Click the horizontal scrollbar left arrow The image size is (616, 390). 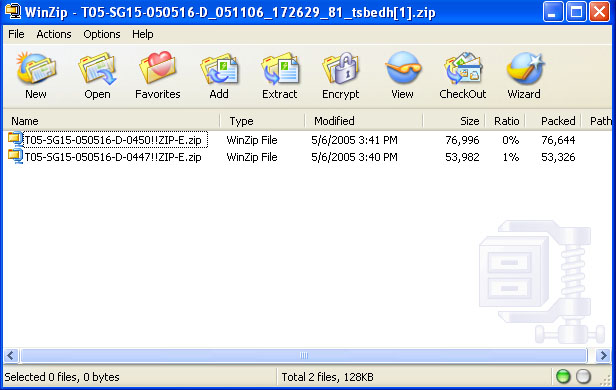click(x=11, y=356)
